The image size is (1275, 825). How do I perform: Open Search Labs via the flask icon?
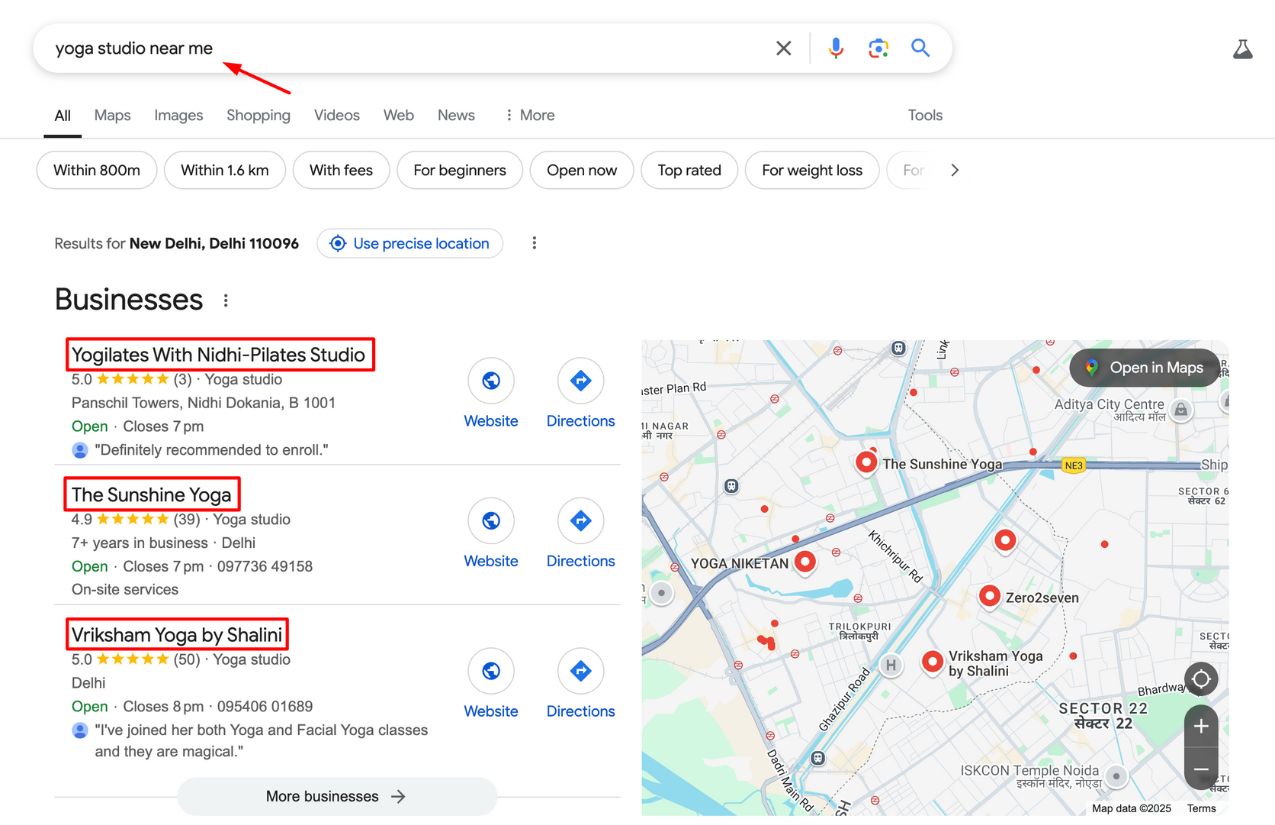tap(1242, 47)
